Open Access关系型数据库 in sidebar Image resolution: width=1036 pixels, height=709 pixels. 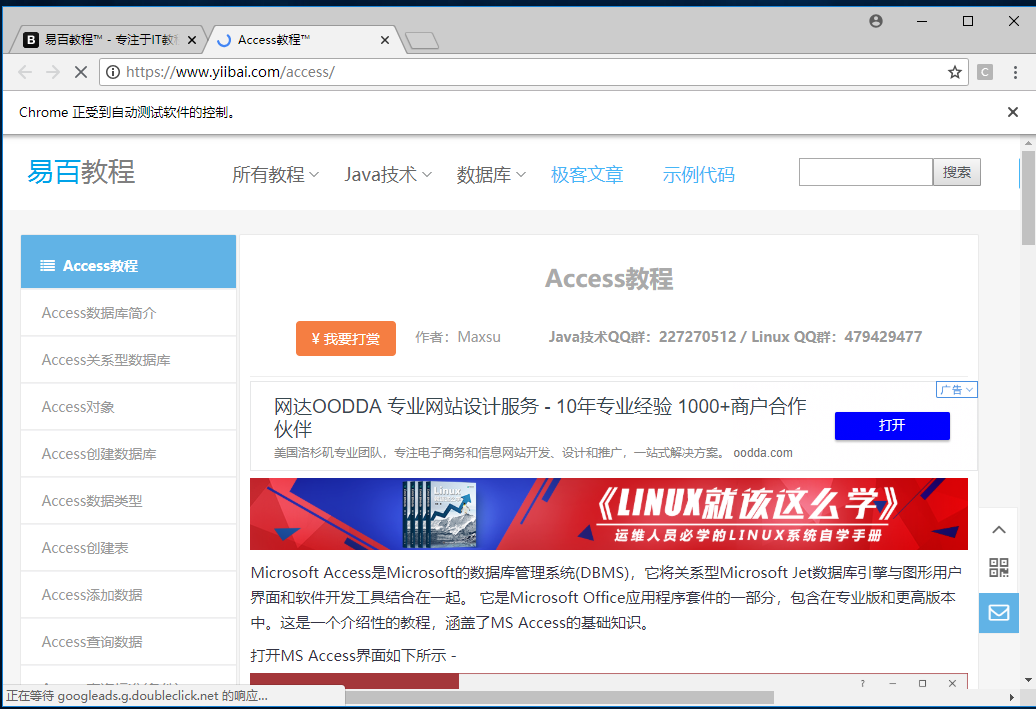128,359
